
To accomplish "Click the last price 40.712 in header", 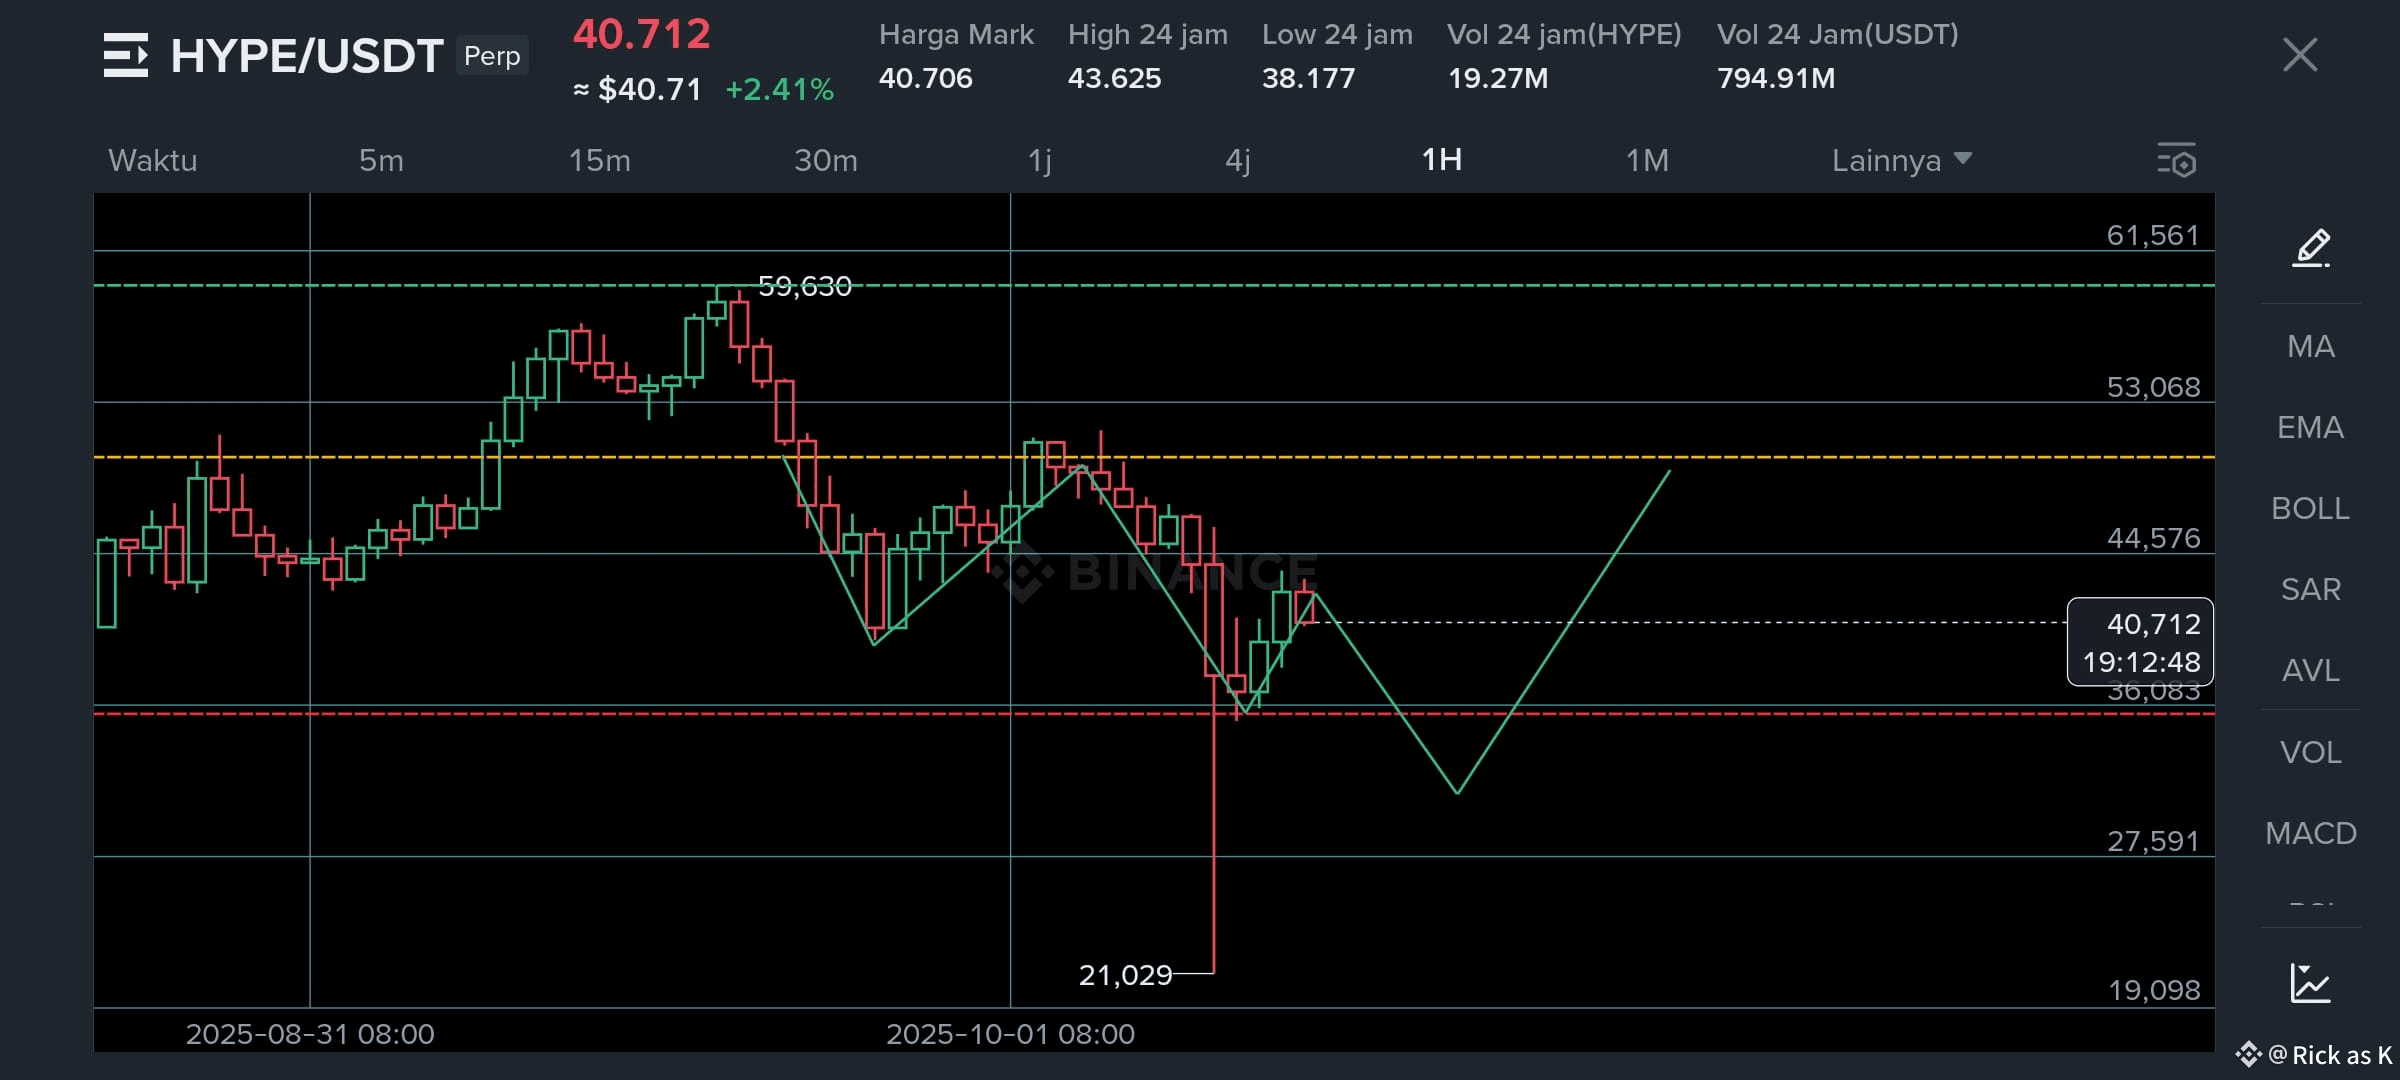I will [x=641, y=34].
